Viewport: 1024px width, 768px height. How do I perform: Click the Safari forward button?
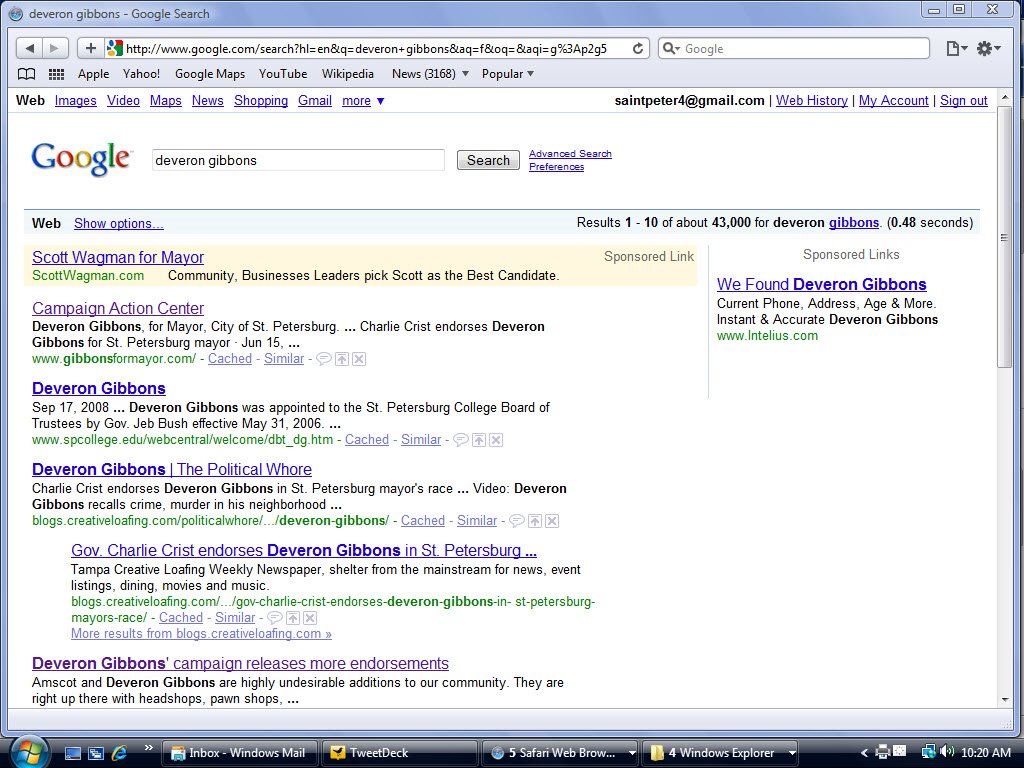click(x=55, y=48)
